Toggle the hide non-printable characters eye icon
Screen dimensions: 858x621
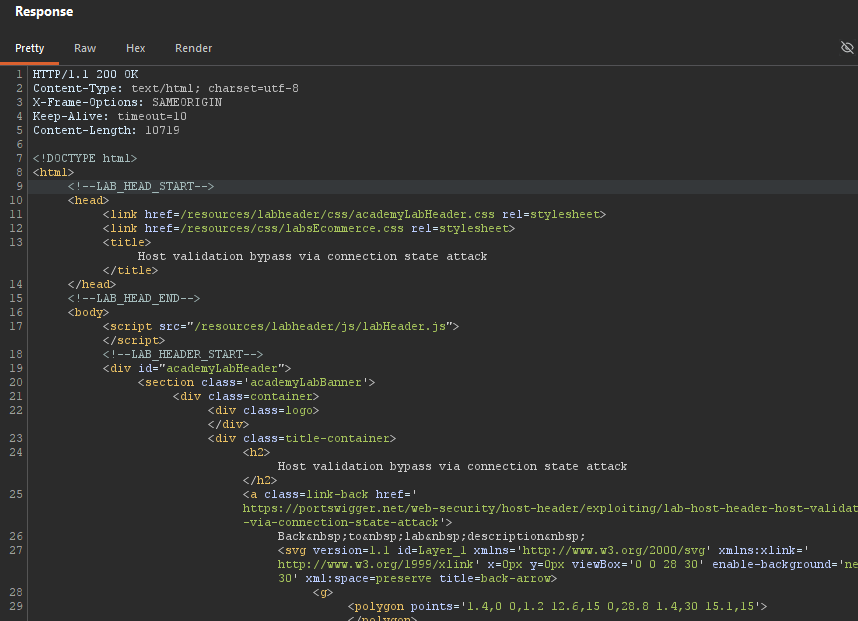click(847, 48)
